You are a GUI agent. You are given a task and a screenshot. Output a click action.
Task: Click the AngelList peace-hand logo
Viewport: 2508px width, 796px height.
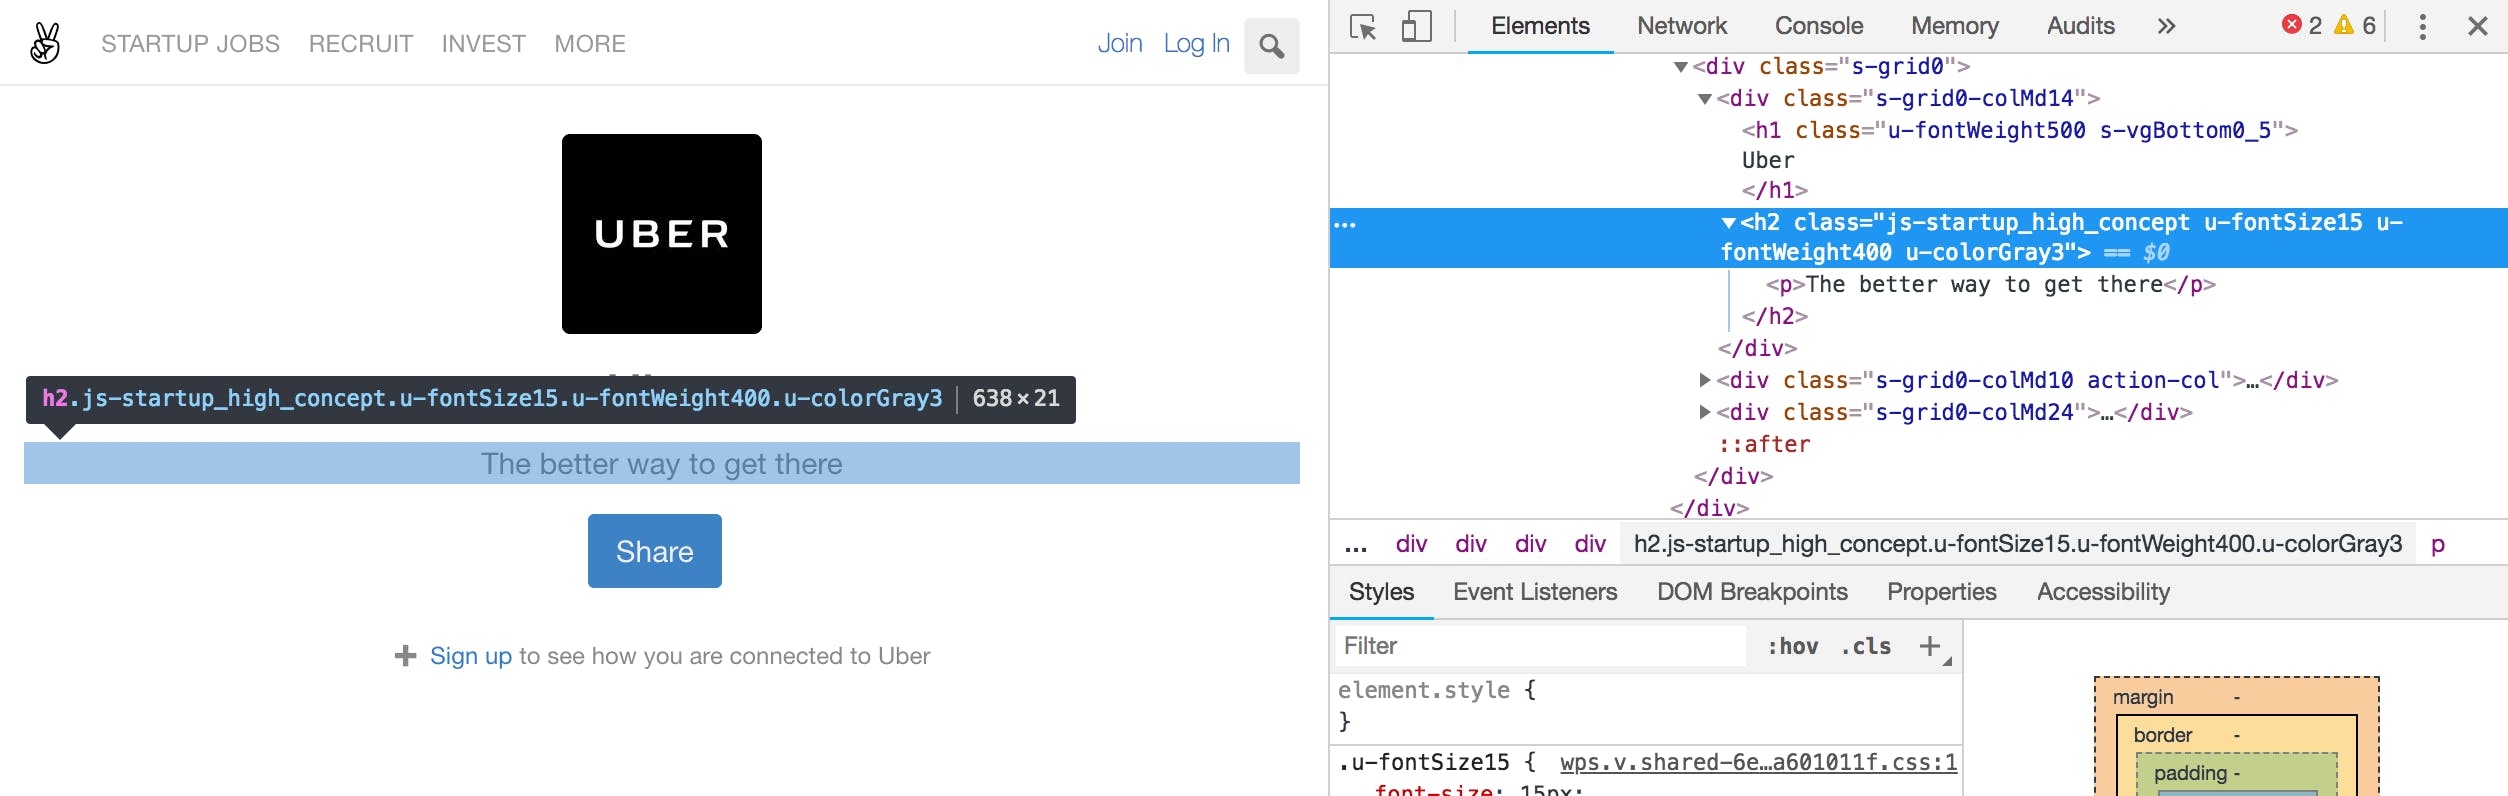[x=45, y=43]
